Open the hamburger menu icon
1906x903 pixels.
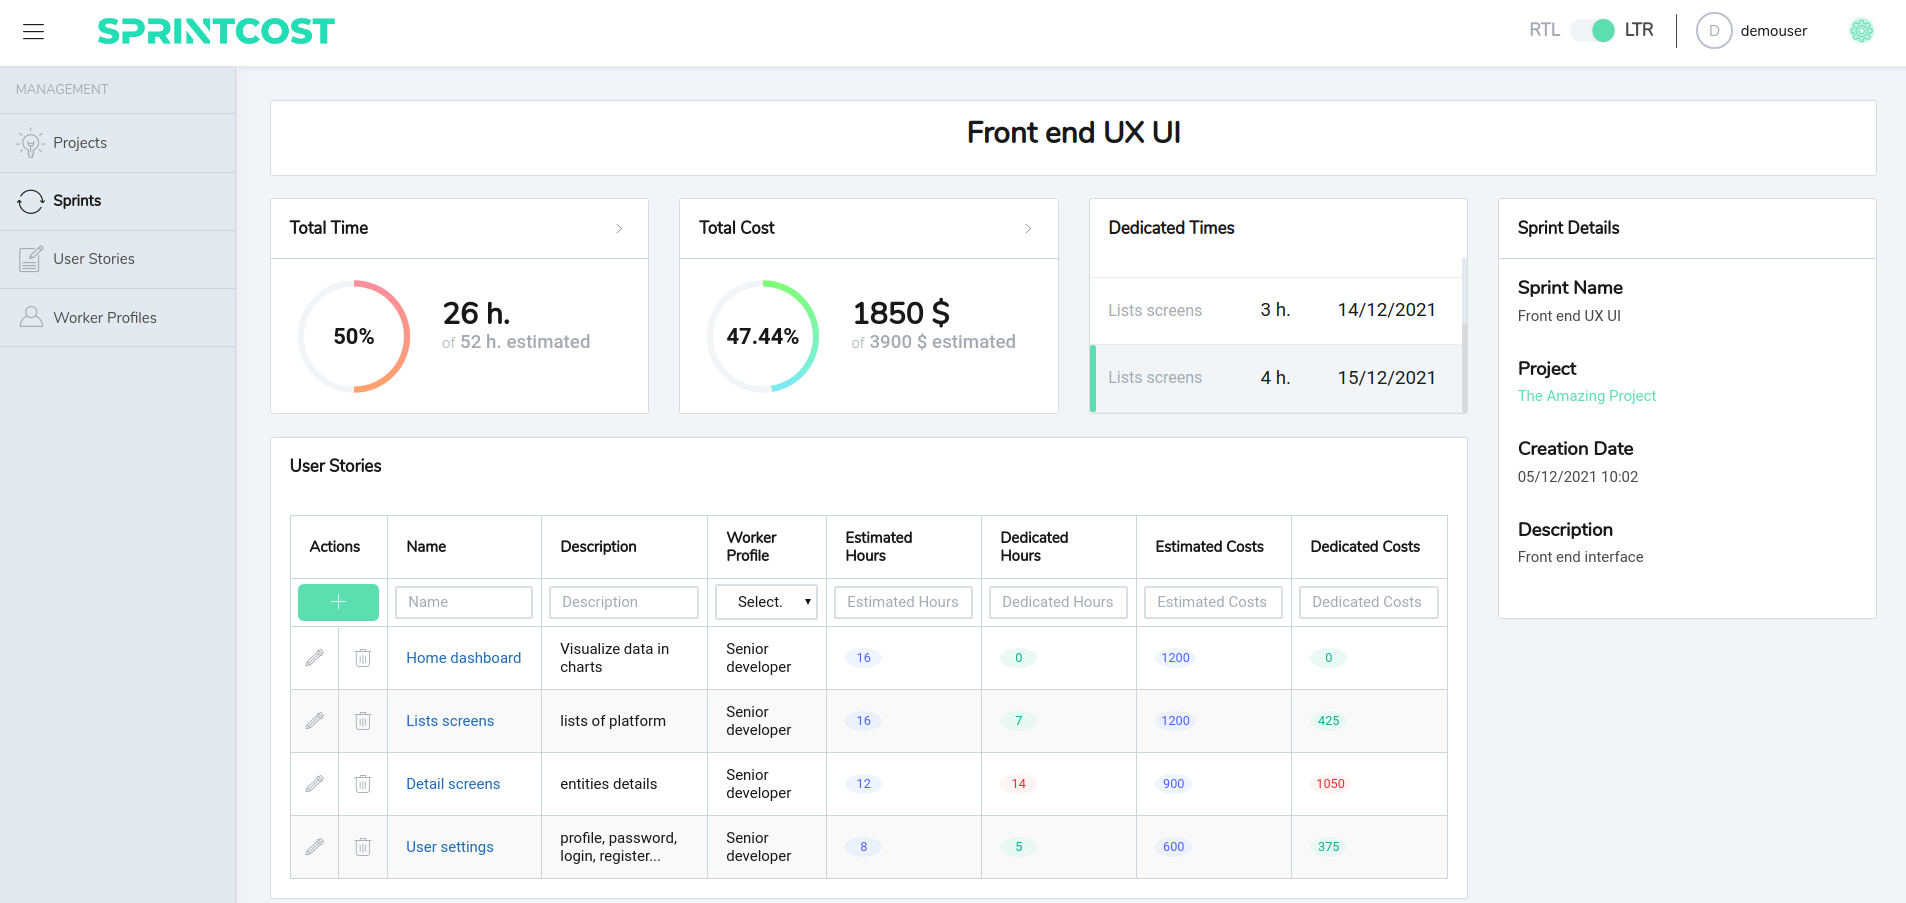pos(33,31)
